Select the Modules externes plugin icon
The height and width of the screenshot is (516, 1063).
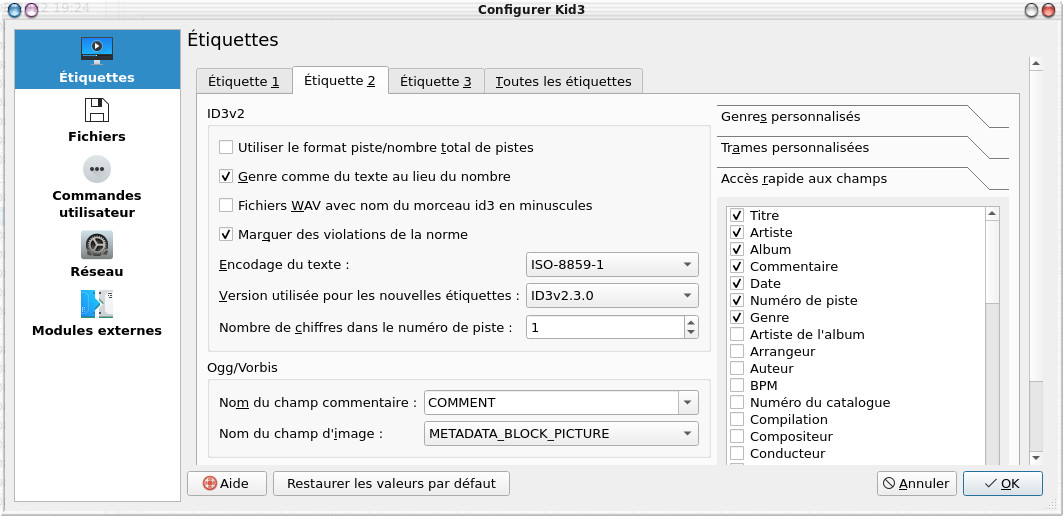click(x=96, y=304)
